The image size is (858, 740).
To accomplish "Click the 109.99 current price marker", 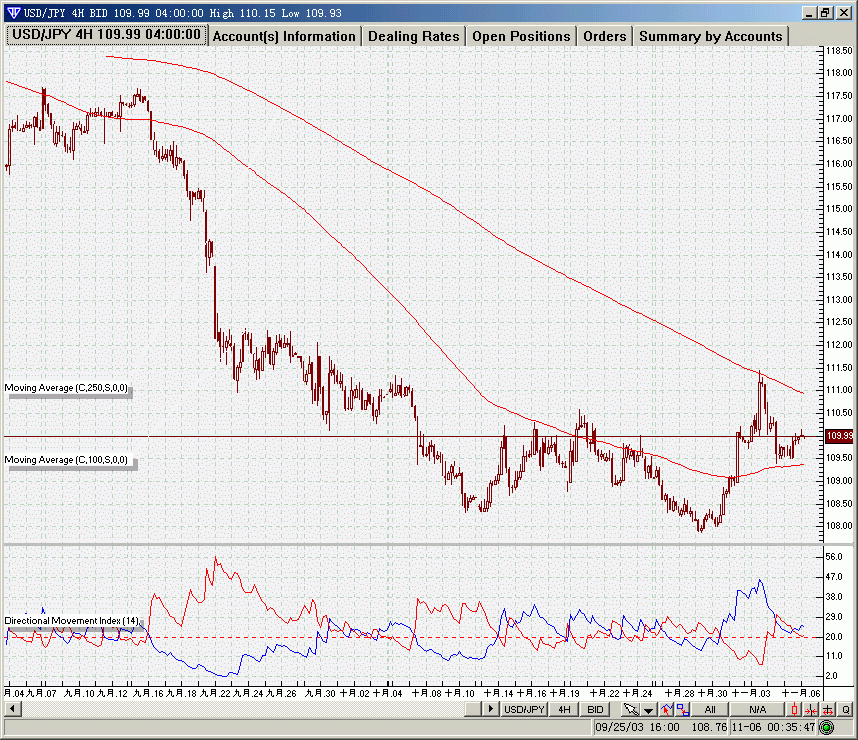I will [x=839, y=436].
